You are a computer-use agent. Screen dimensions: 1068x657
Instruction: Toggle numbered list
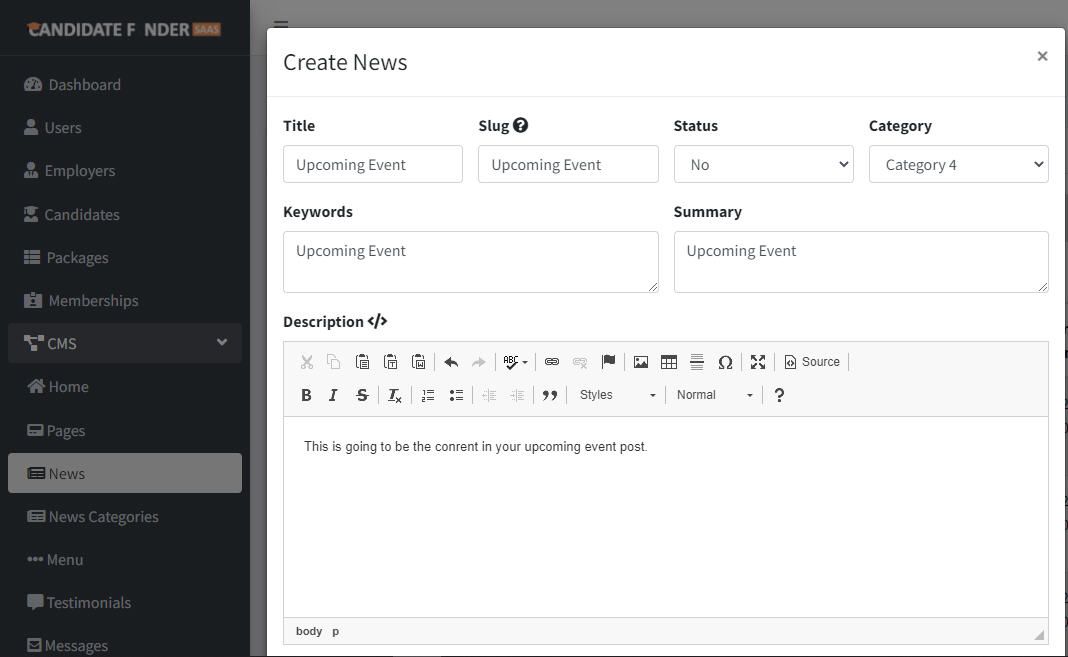point(428,395)
